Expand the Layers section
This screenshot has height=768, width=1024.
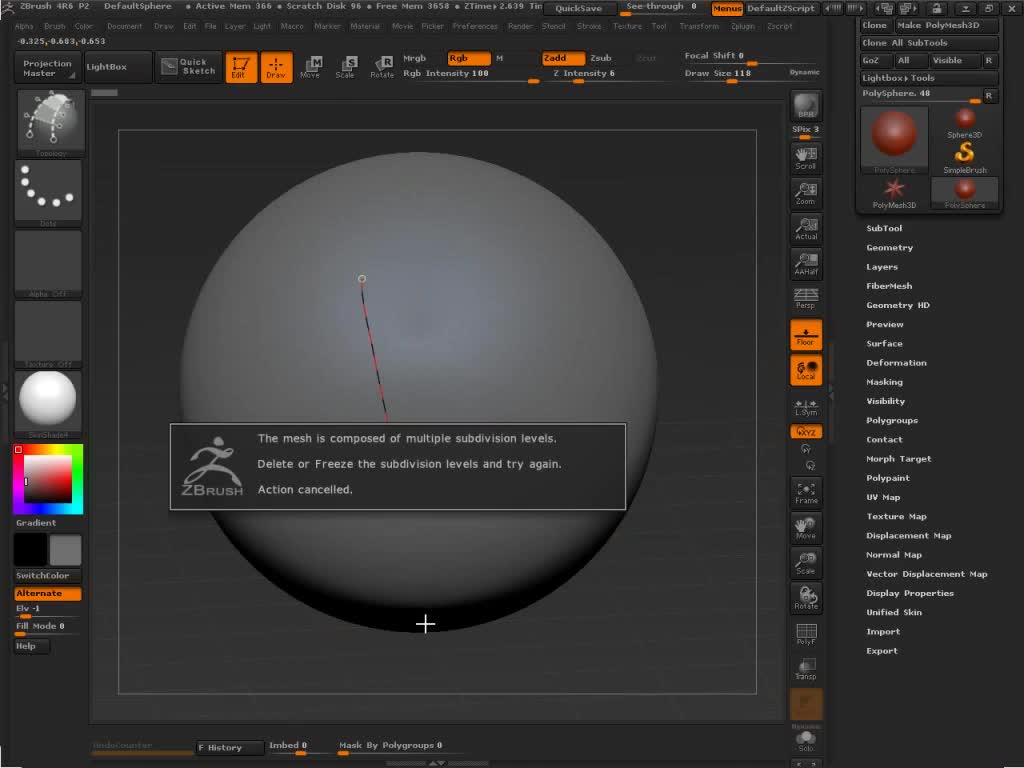882,266
